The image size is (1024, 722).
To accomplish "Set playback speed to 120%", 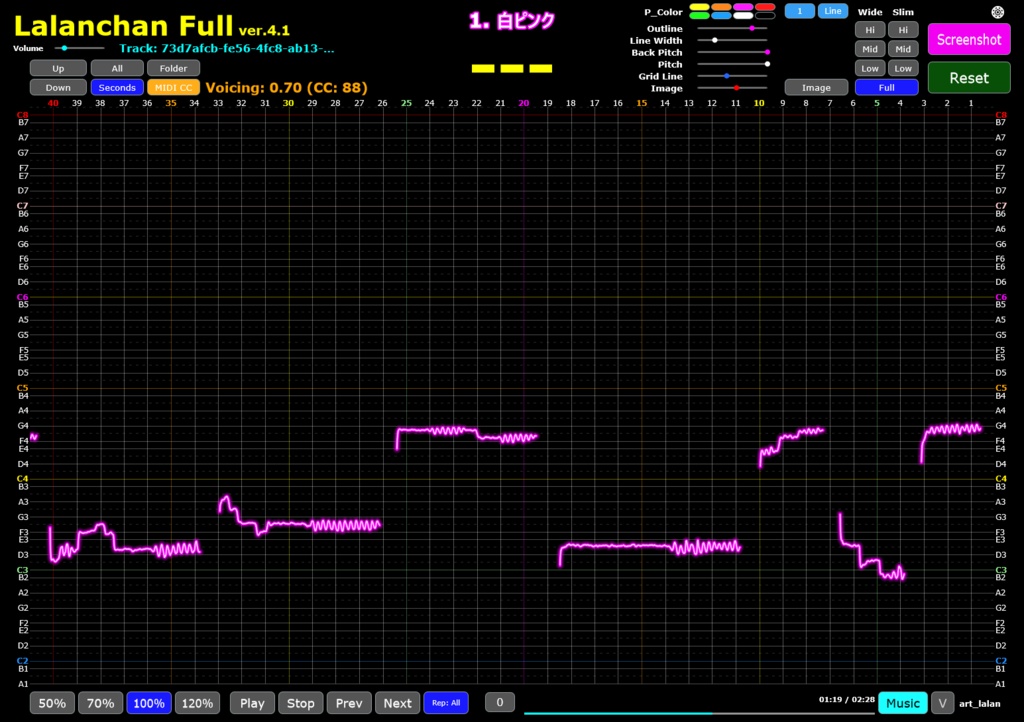I will click(x=197, y=703).
